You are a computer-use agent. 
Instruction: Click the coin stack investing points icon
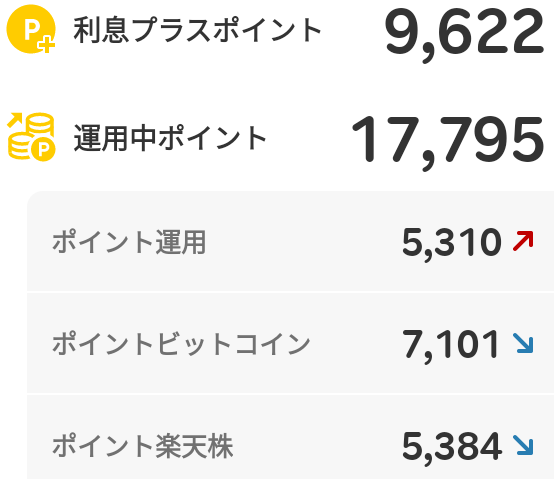[x=31, y=137]
